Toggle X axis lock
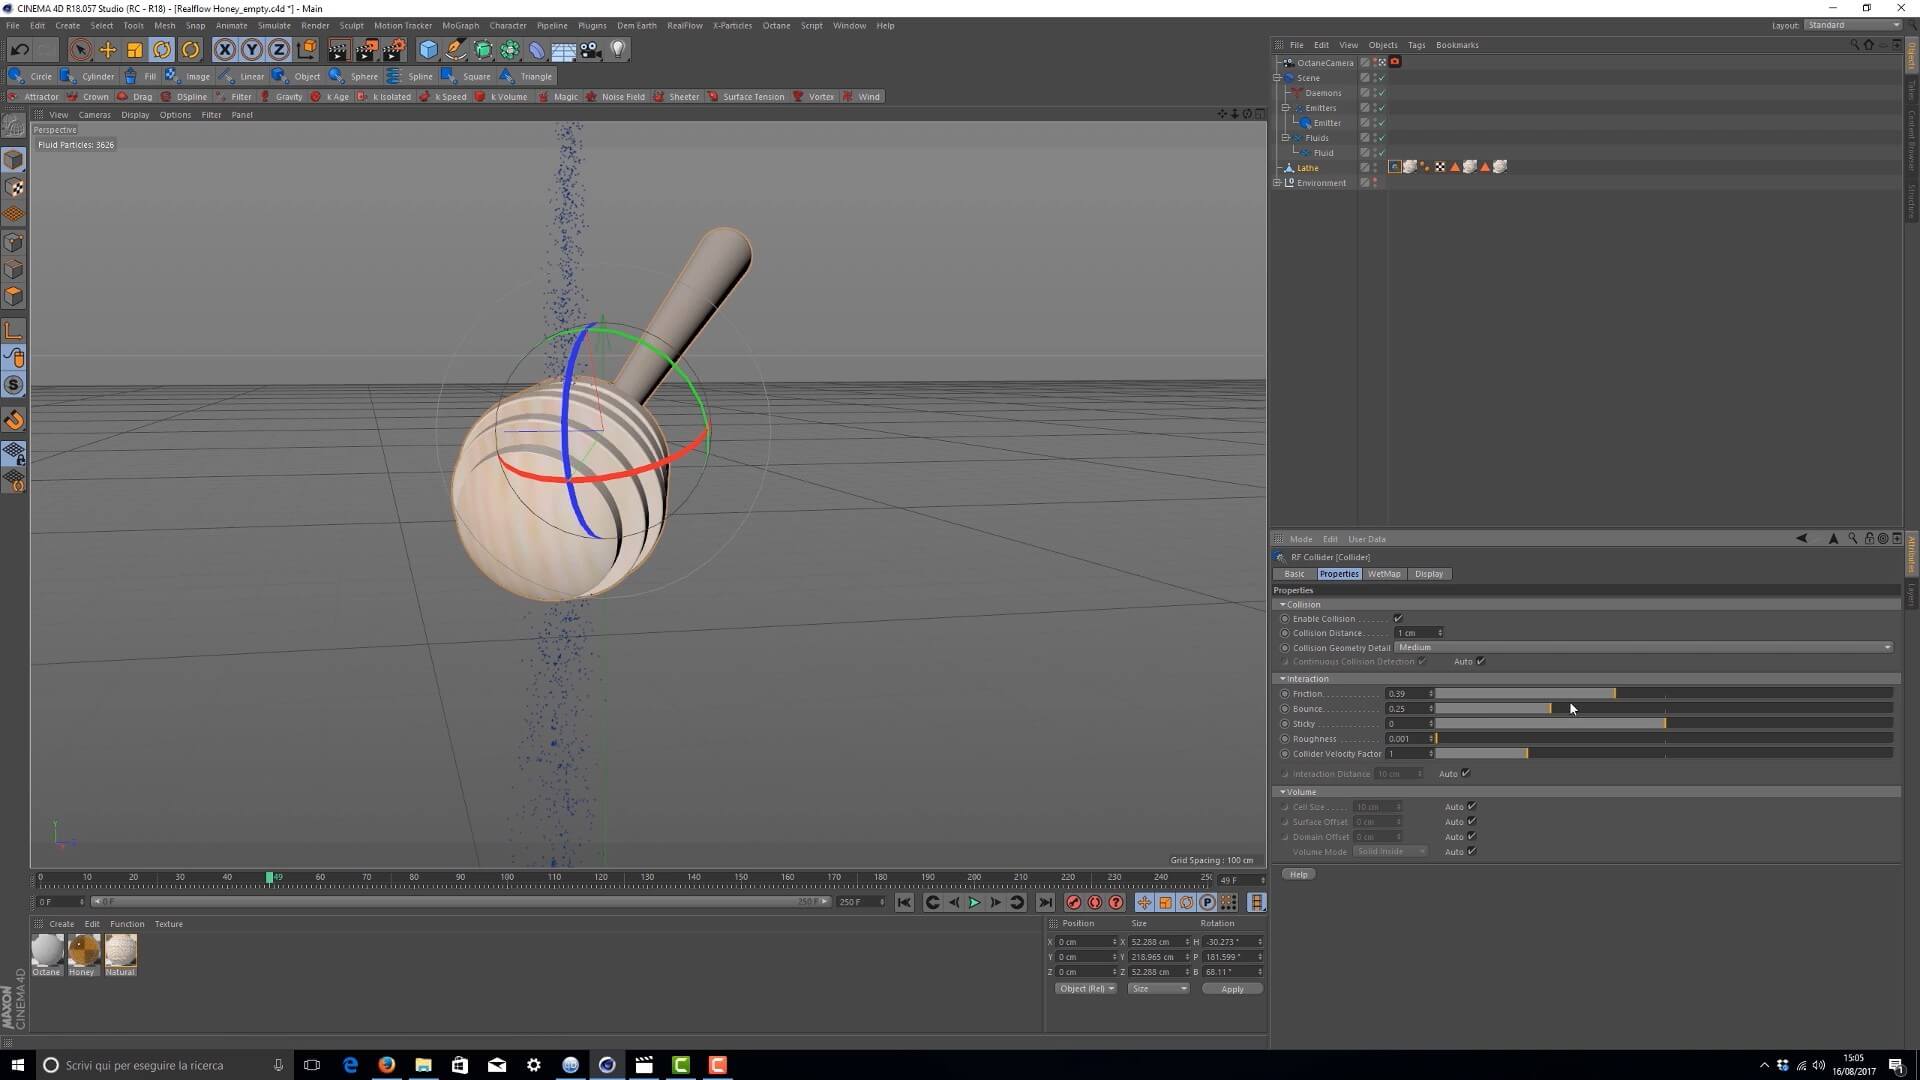This screenshot has width=1920, height=1080. (x=225, y=50)
